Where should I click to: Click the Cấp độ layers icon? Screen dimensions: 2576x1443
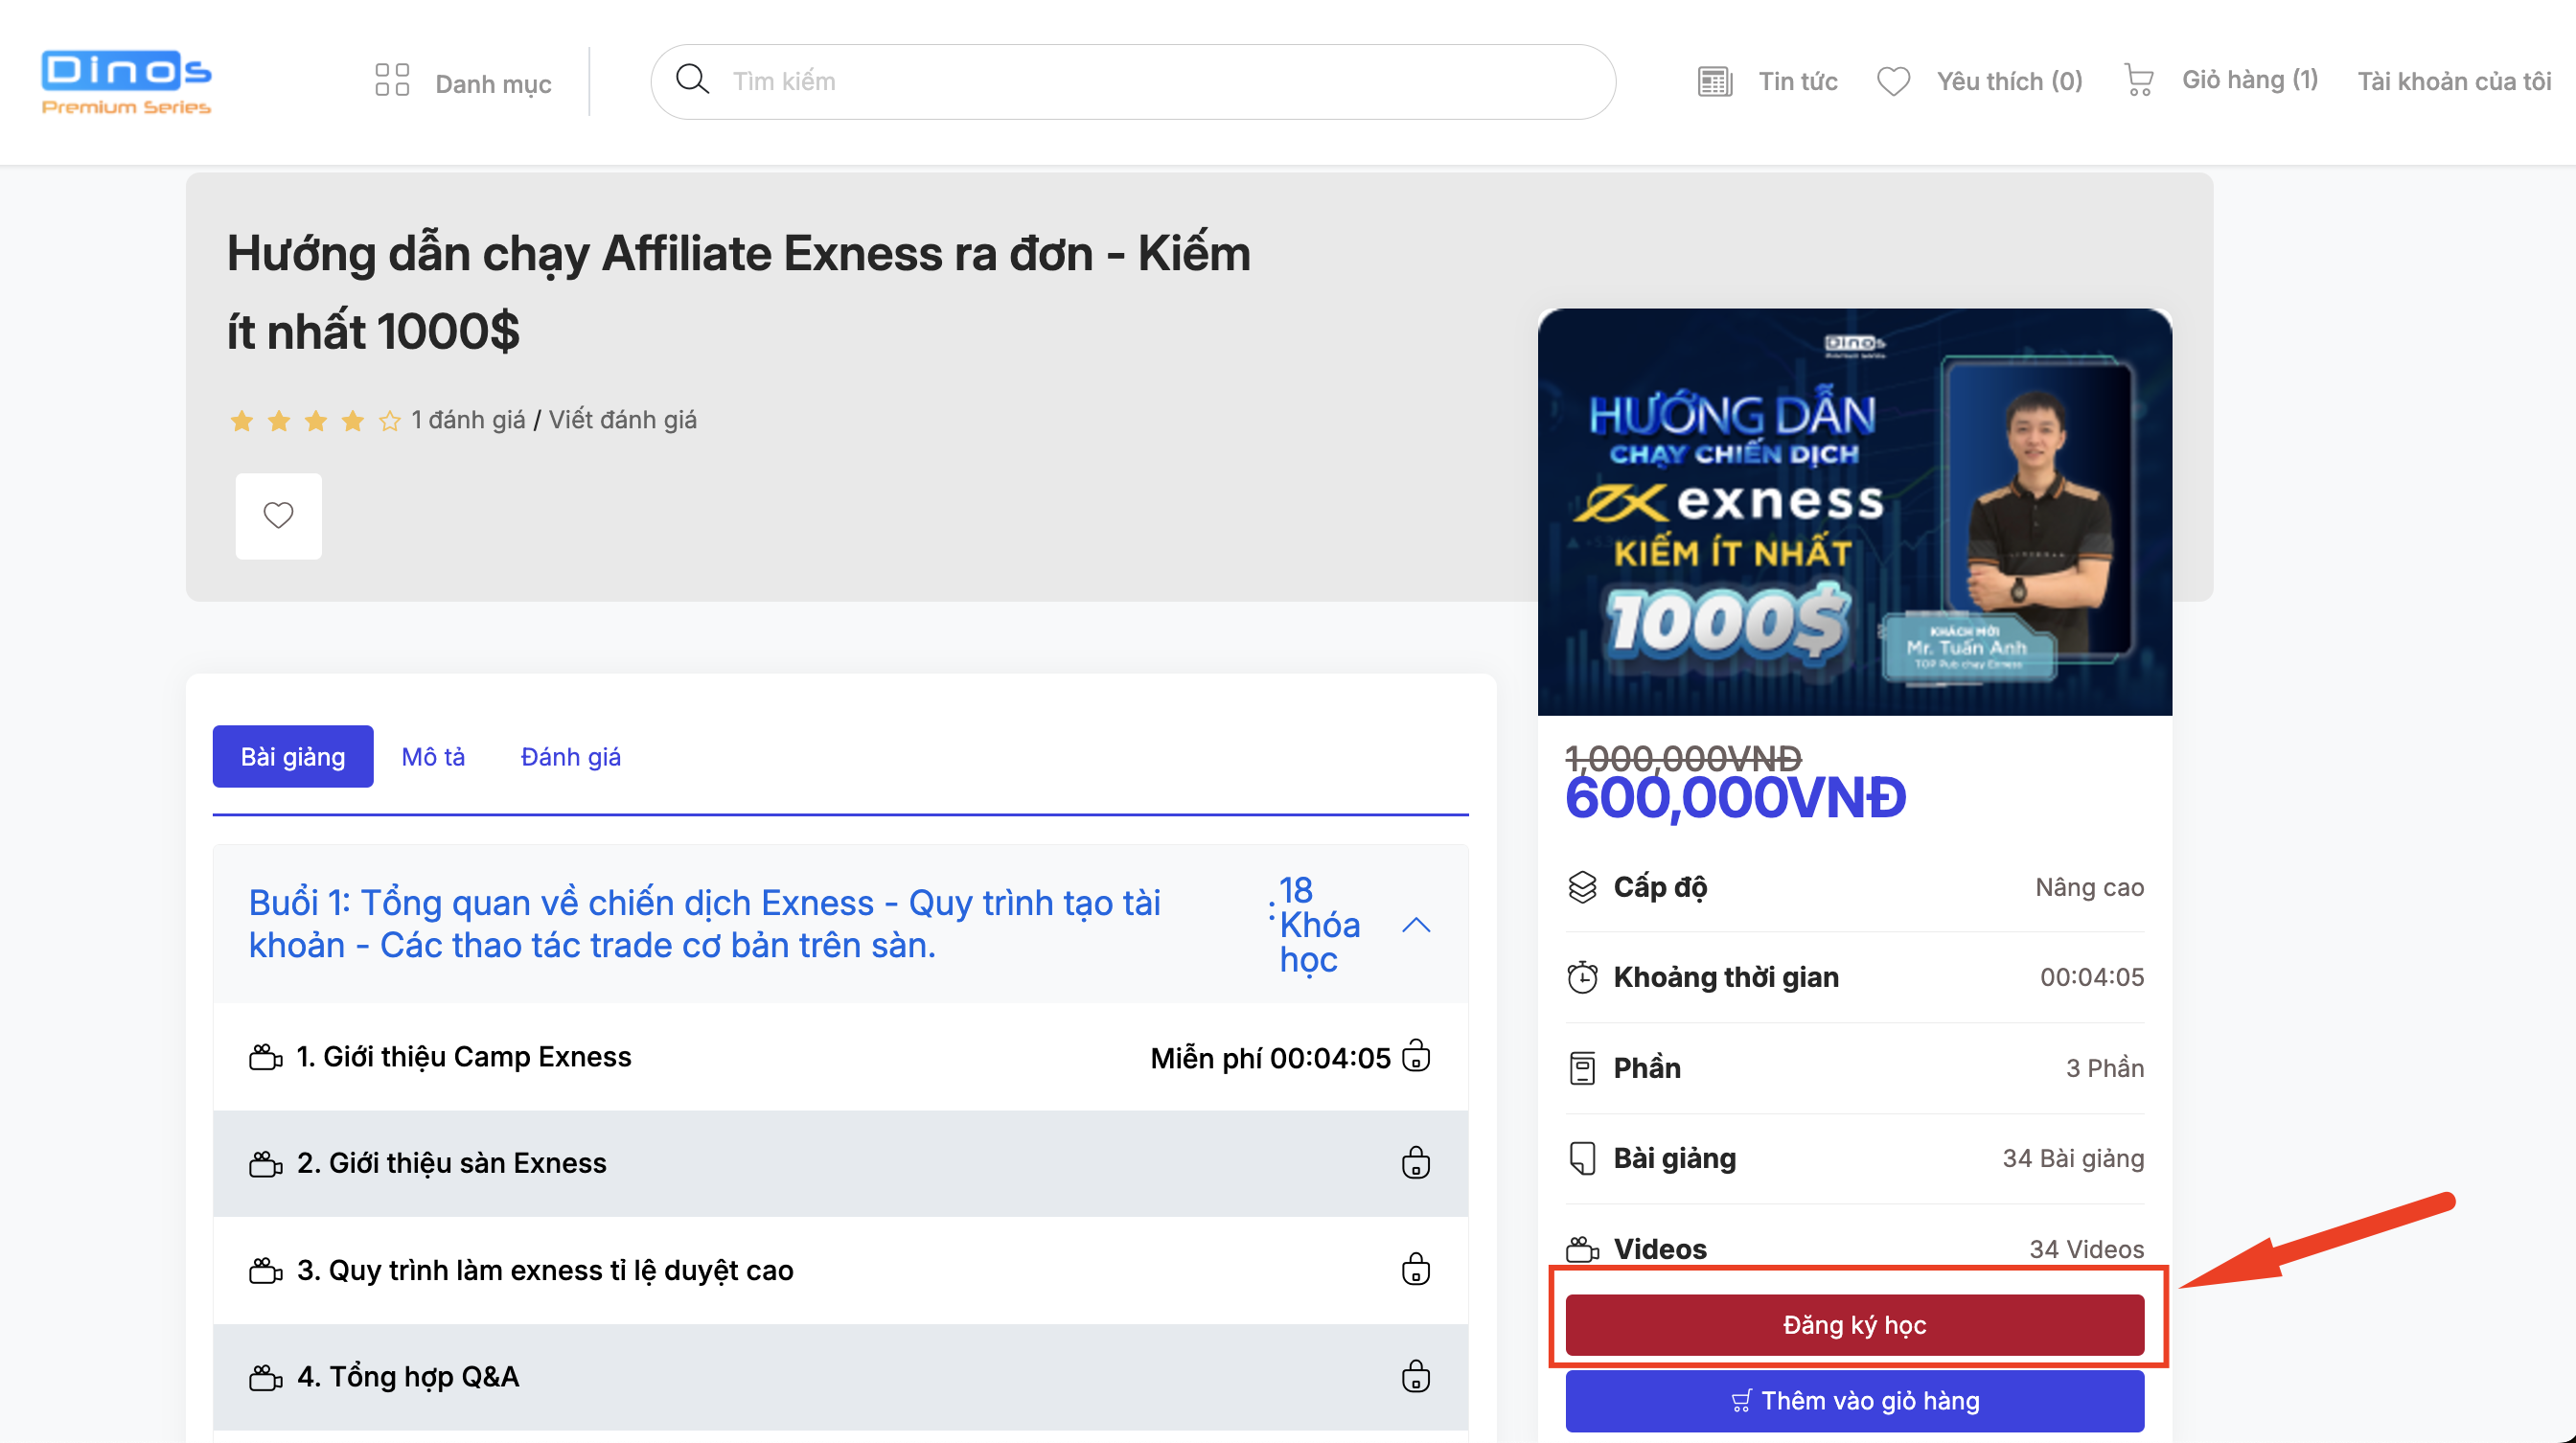click(1582, 888)
